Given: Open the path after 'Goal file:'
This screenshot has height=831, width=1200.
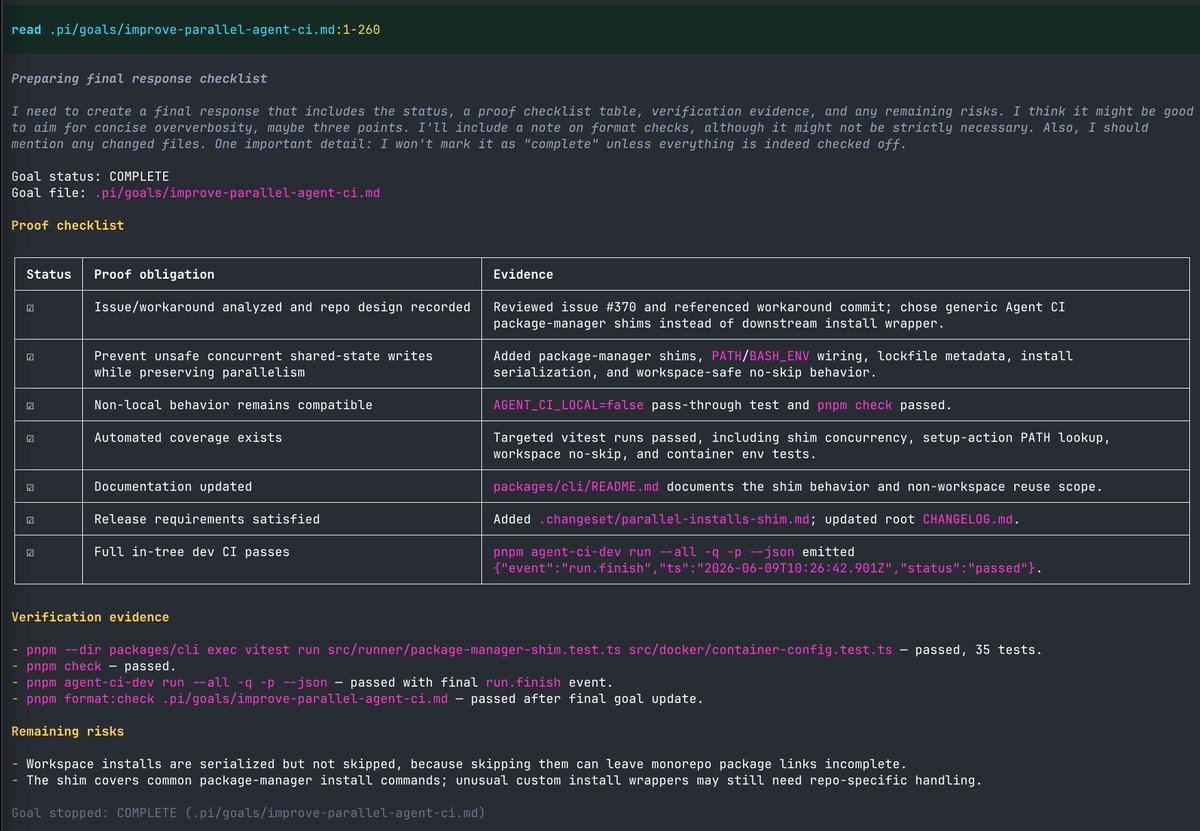Looking at the screenshot, I should pyautogui.click(x=237, y=192).
